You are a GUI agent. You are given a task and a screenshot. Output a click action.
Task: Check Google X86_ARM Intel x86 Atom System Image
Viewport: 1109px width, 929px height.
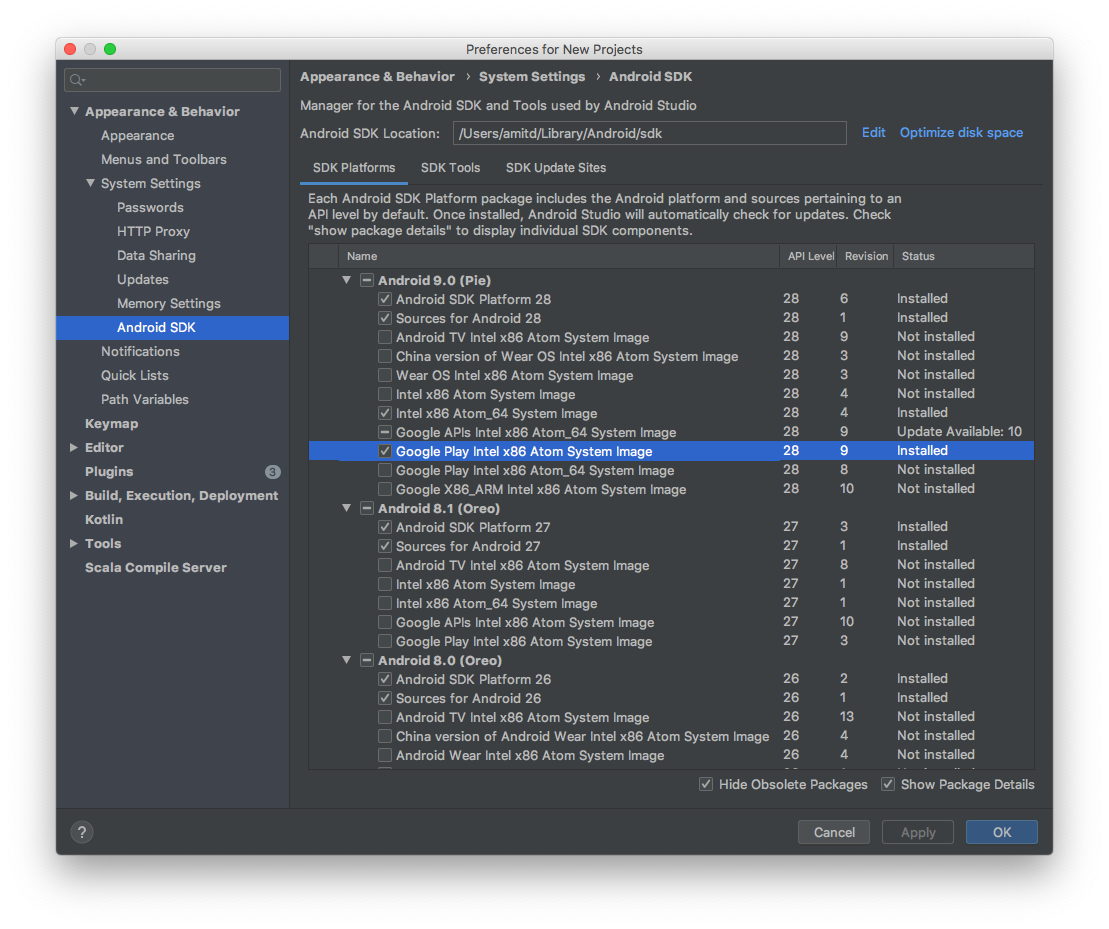pyautogui.click(x=385, y=489)
